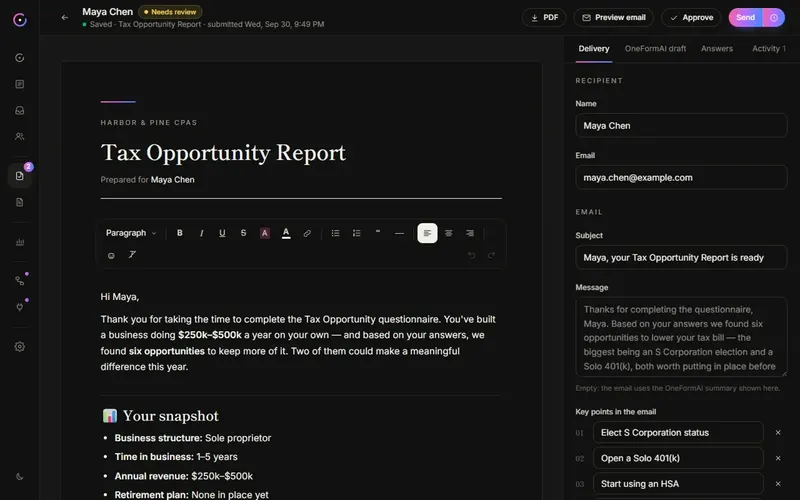This screenshot has height=500, width=800.
Task: Click the Time in business: 1–5 years bullet
Action: click(x=176, y=457)
